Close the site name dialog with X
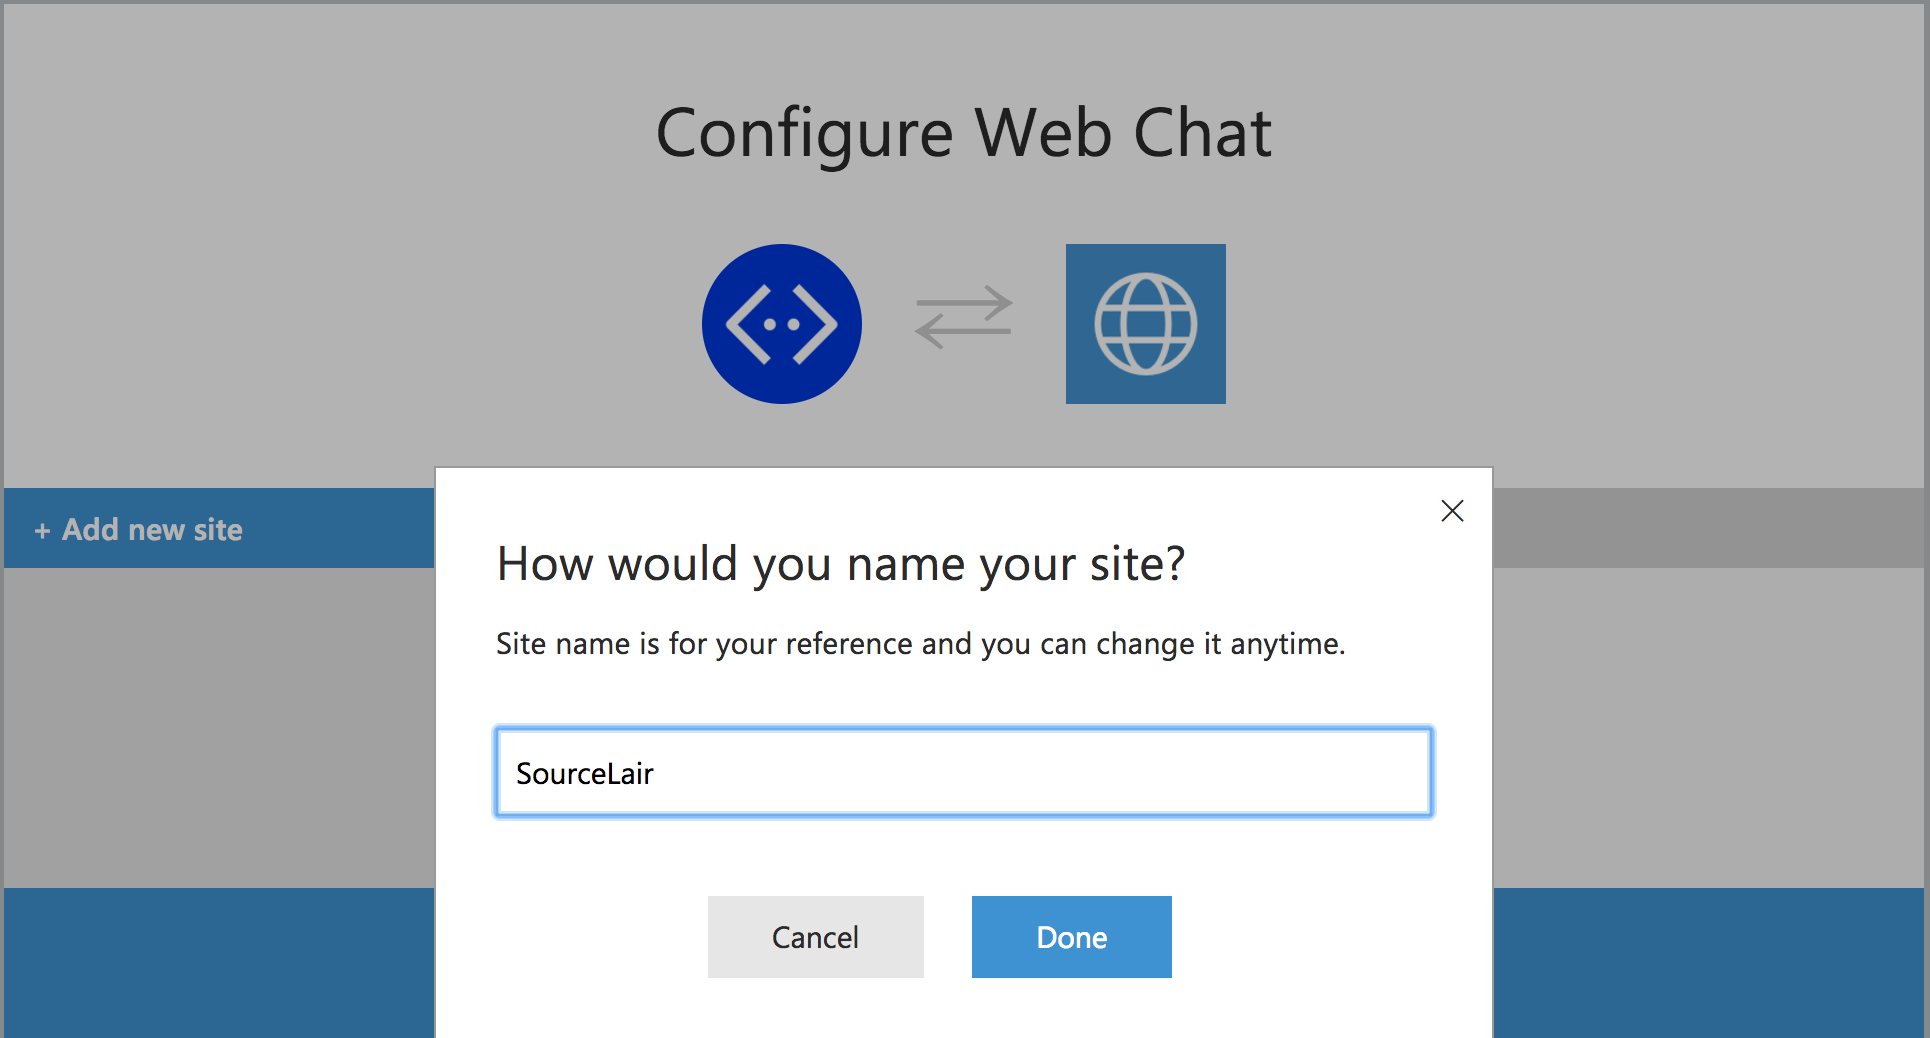1930x1038 pixels. (x=1452, y=511)
